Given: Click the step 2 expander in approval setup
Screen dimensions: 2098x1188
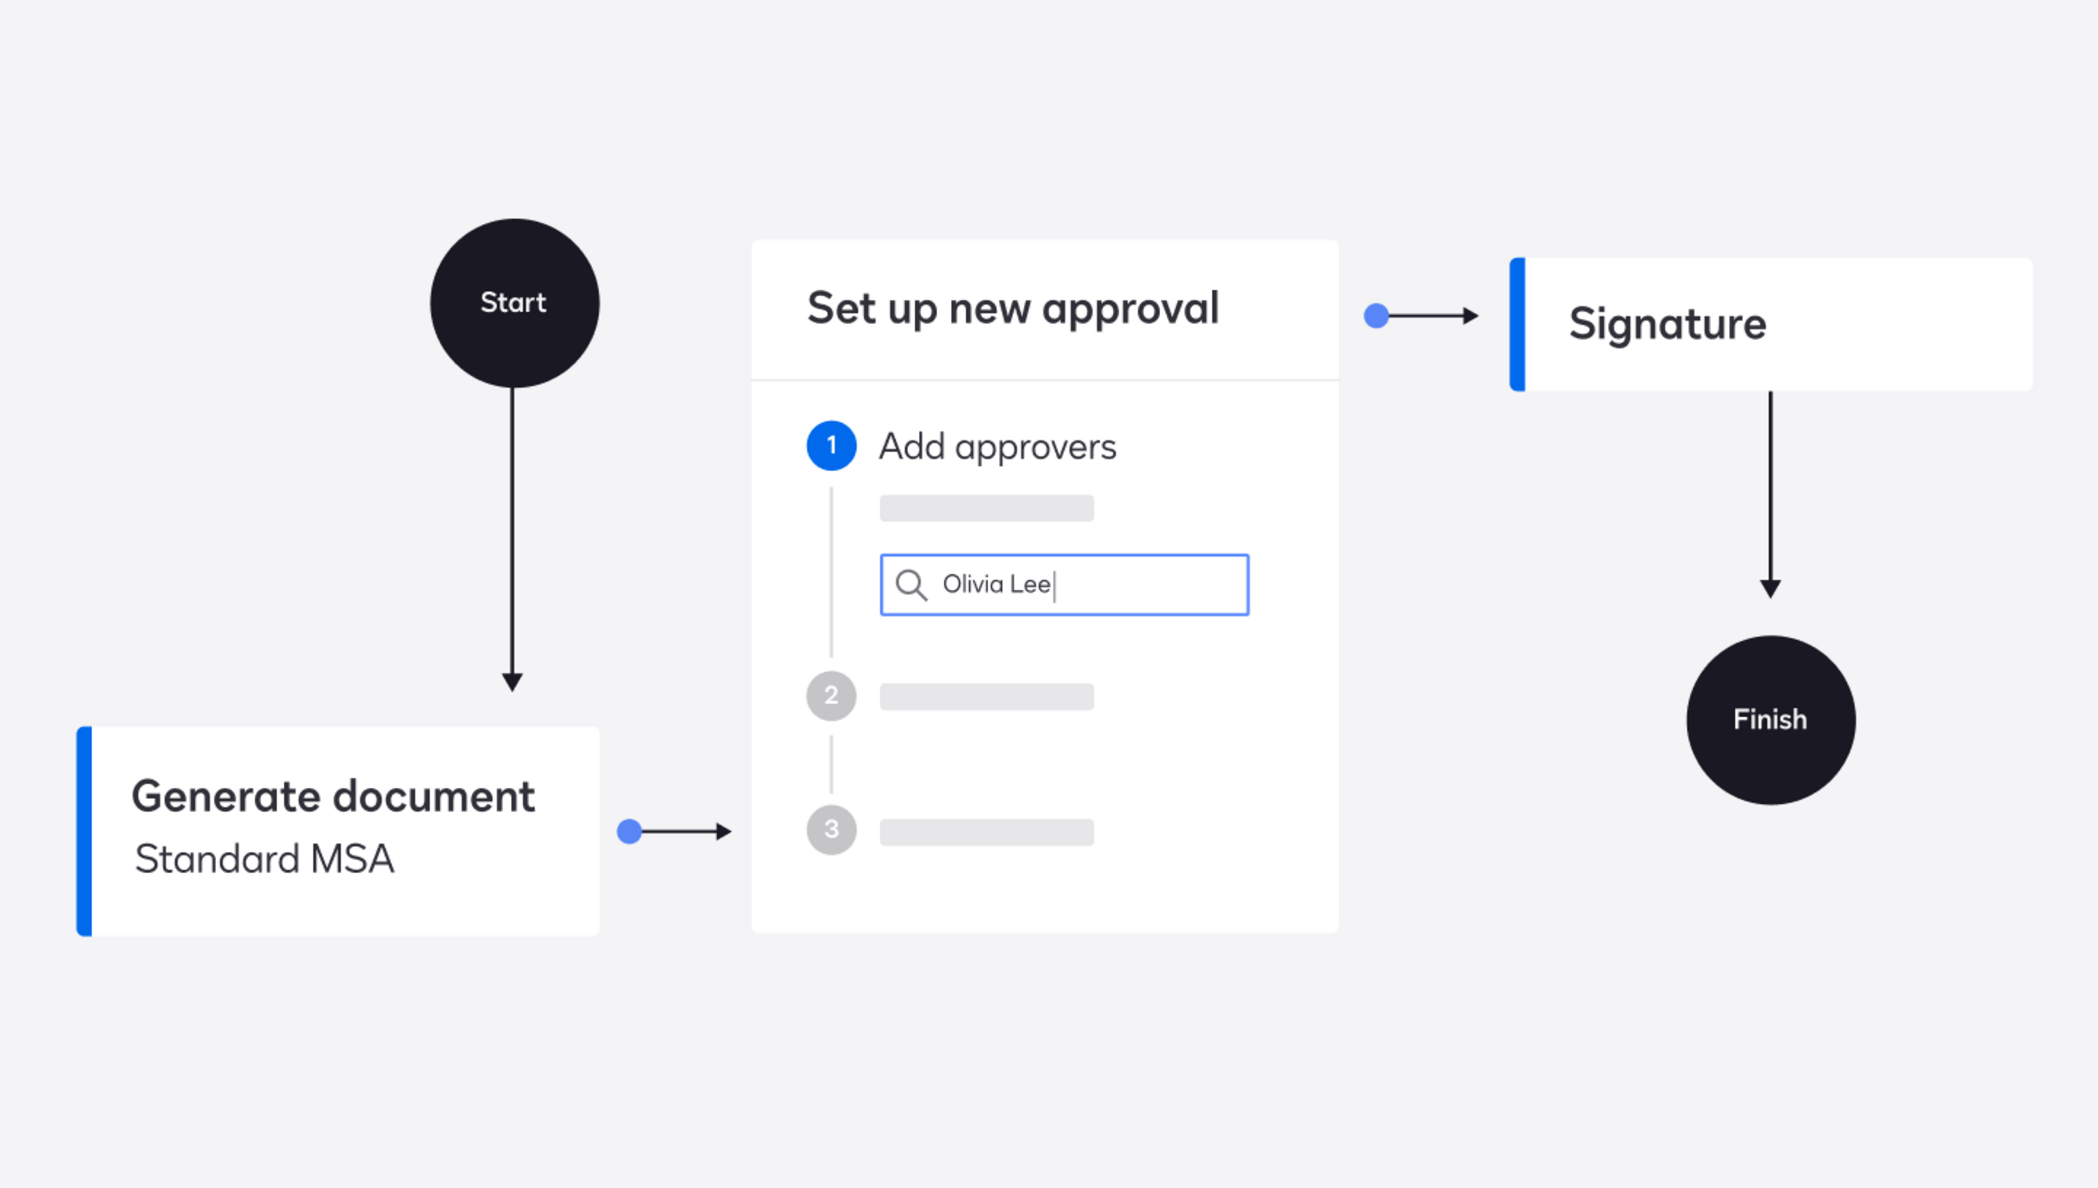Looking at the screenshot, I should pyautogui.click(x=831, y=692).
